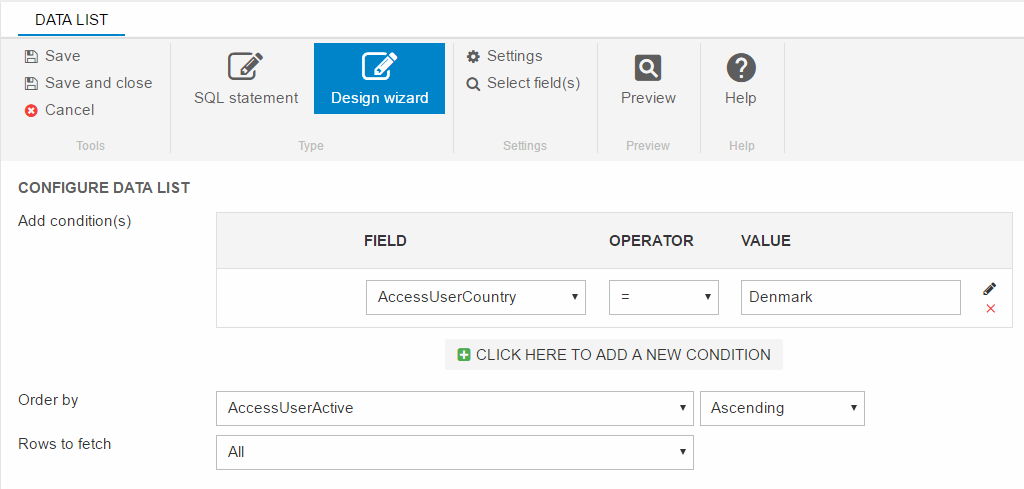Open the operator equals dropdown
This screenshot has height=489, width=1024.
(663, 297)
